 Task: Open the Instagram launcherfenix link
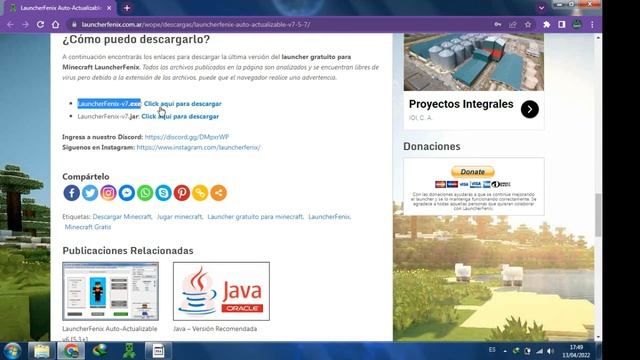pyautogui.click(x=198, y=147)
